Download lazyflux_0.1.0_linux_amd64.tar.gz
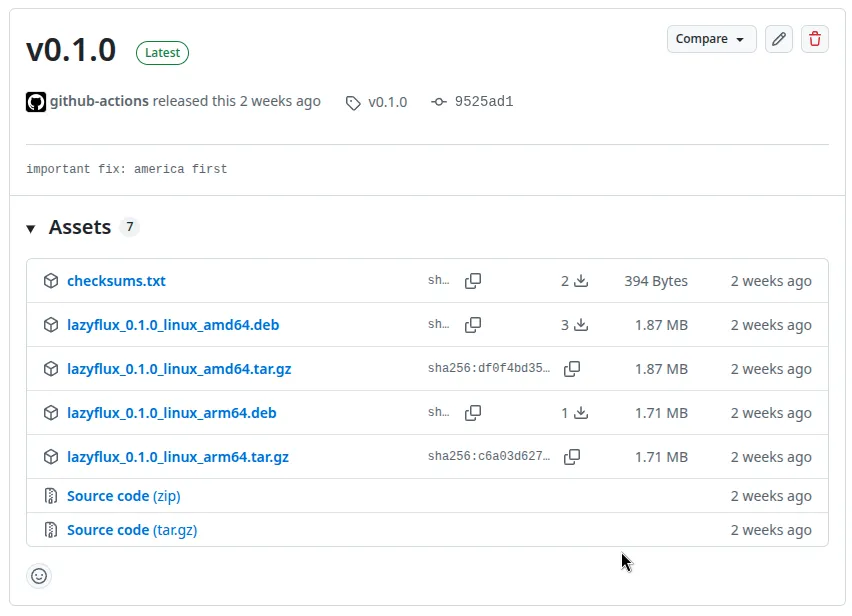 pyautogui.click(x=179, y=369)
